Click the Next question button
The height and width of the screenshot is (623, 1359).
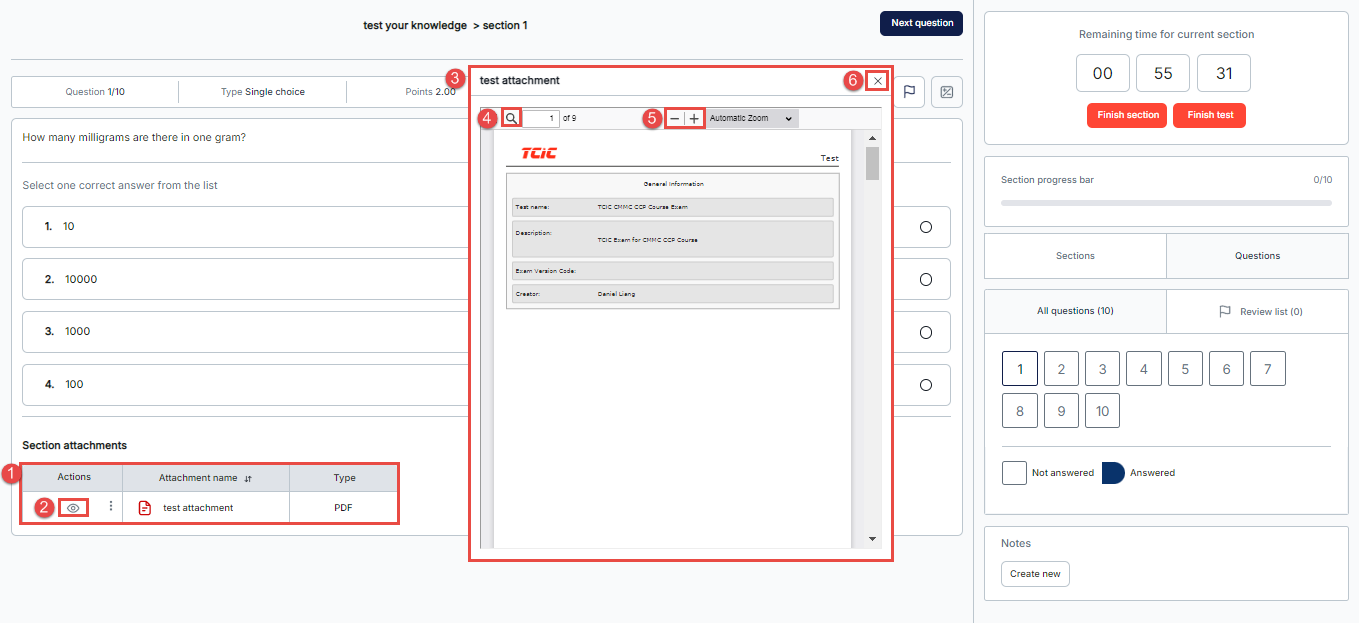921,23
